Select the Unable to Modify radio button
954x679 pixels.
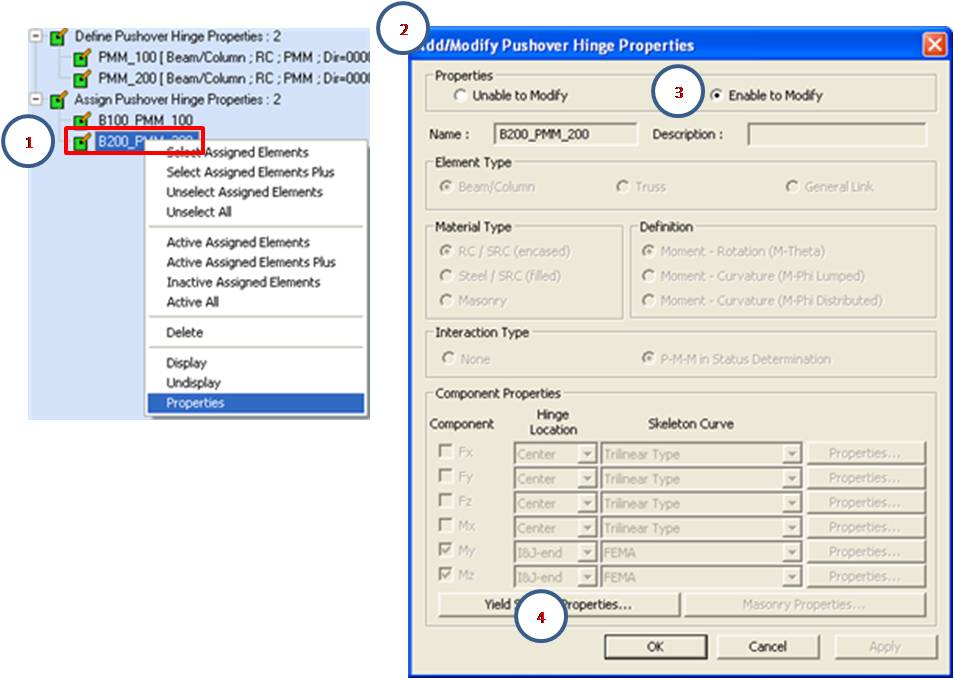point(460,96)
